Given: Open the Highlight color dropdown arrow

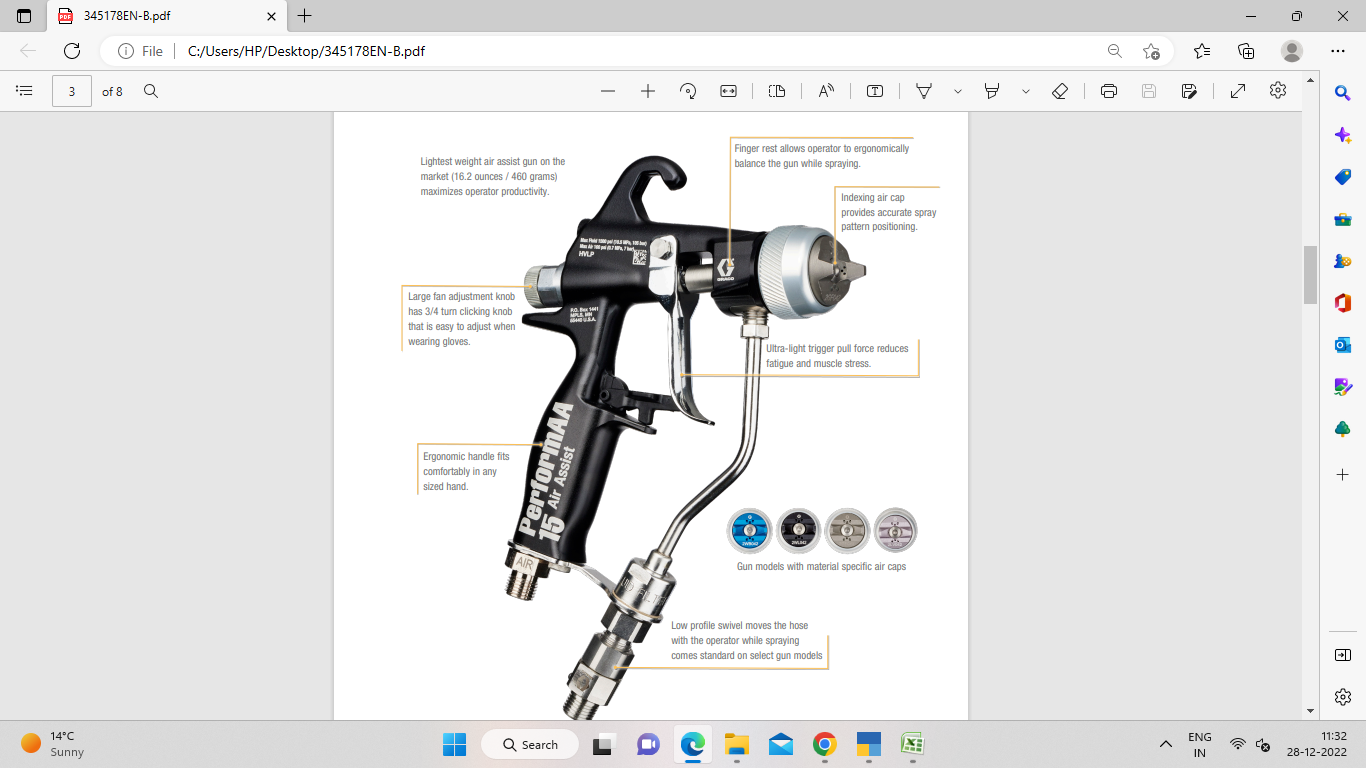Looking at the screenshot, I should pyautogui.click(x=1026, y=91).
